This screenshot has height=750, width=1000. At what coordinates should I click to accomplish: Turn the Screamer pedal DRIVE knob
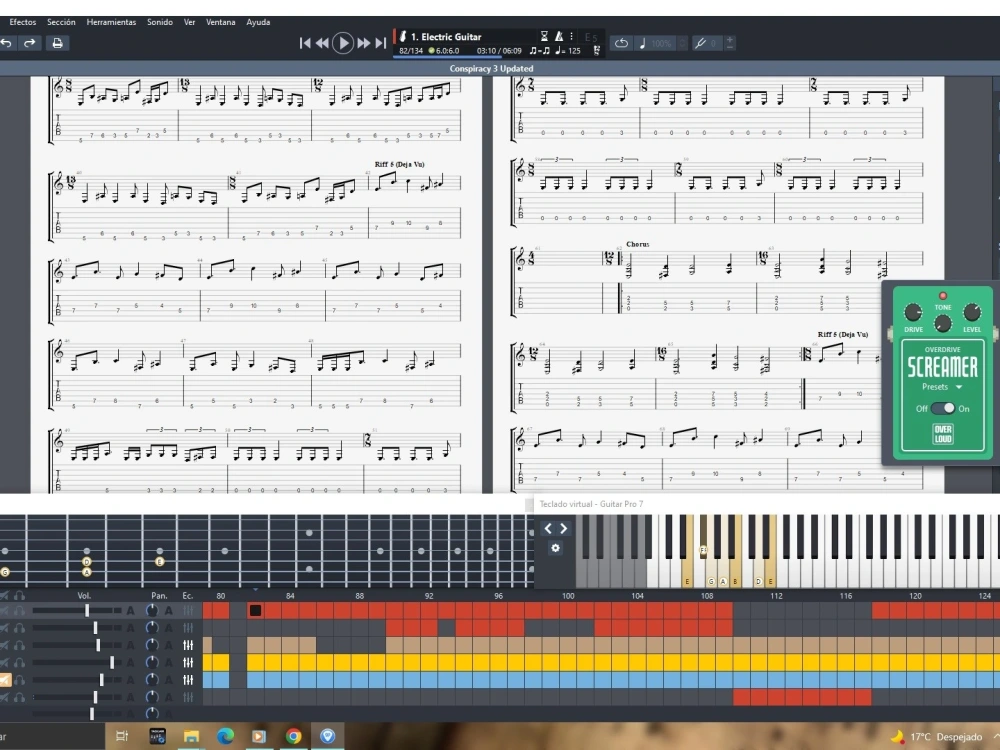pos(913,312)
